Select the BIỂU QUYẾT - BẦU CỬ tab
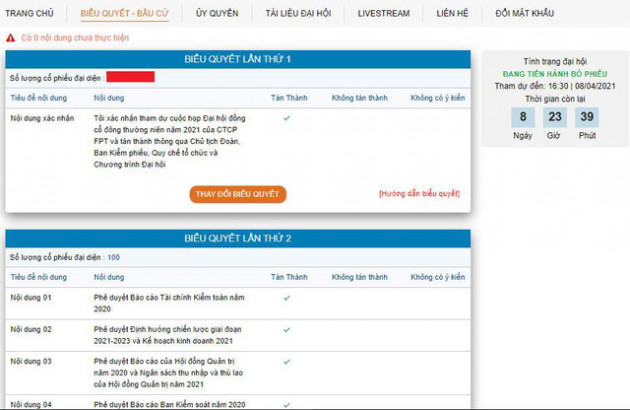This screenshot has width=630, height=410. pyautogui.click(x=126, y=13)
